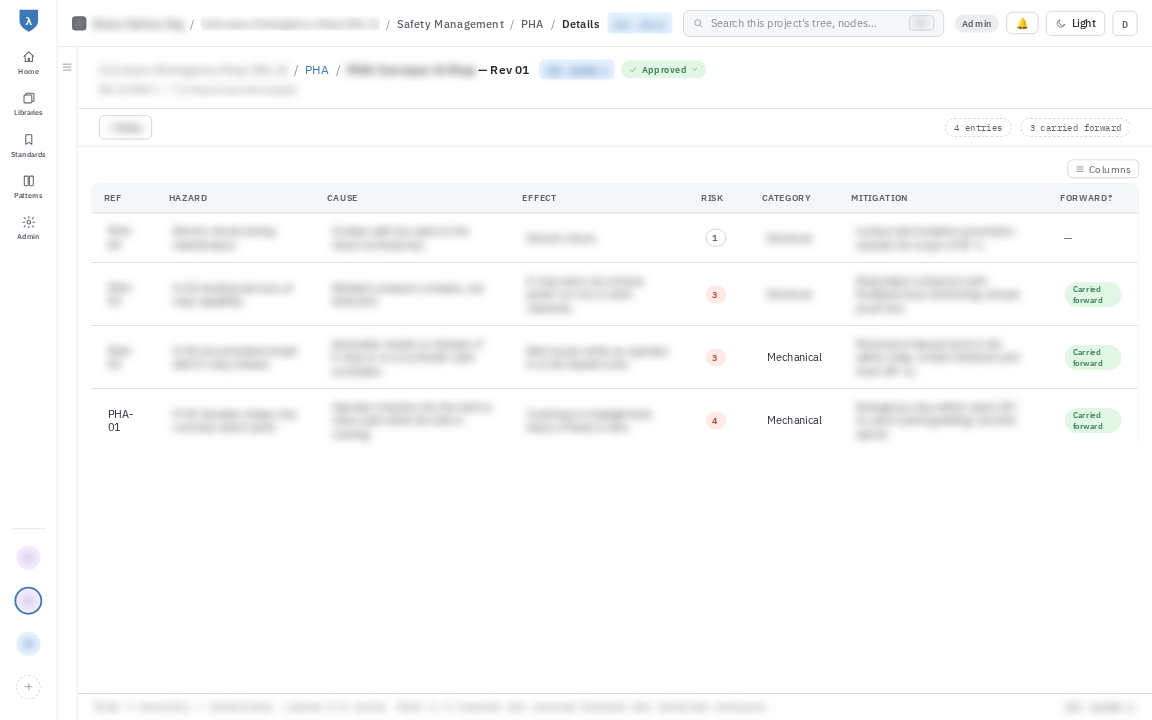The image size is (1152, 720).
Task: Go to Safety Management breadcrumb
Action: [450, 24]
